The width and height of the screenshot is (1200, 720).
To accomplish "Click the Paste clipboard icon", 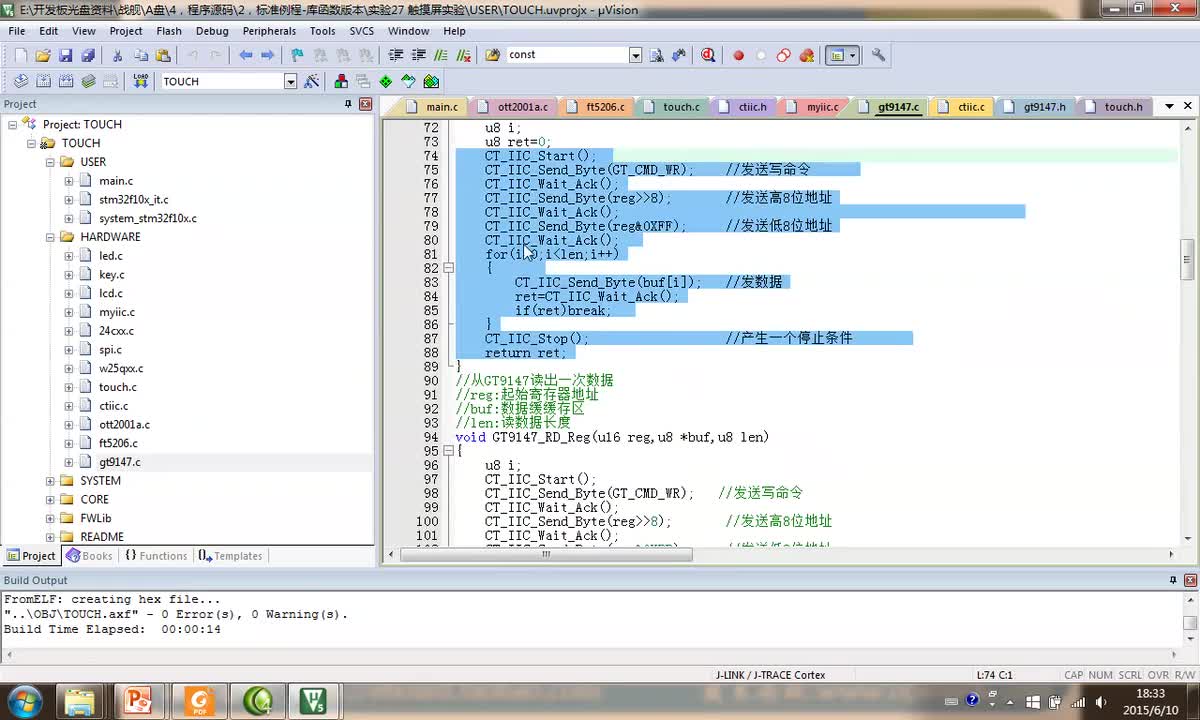I will (164, 55).
